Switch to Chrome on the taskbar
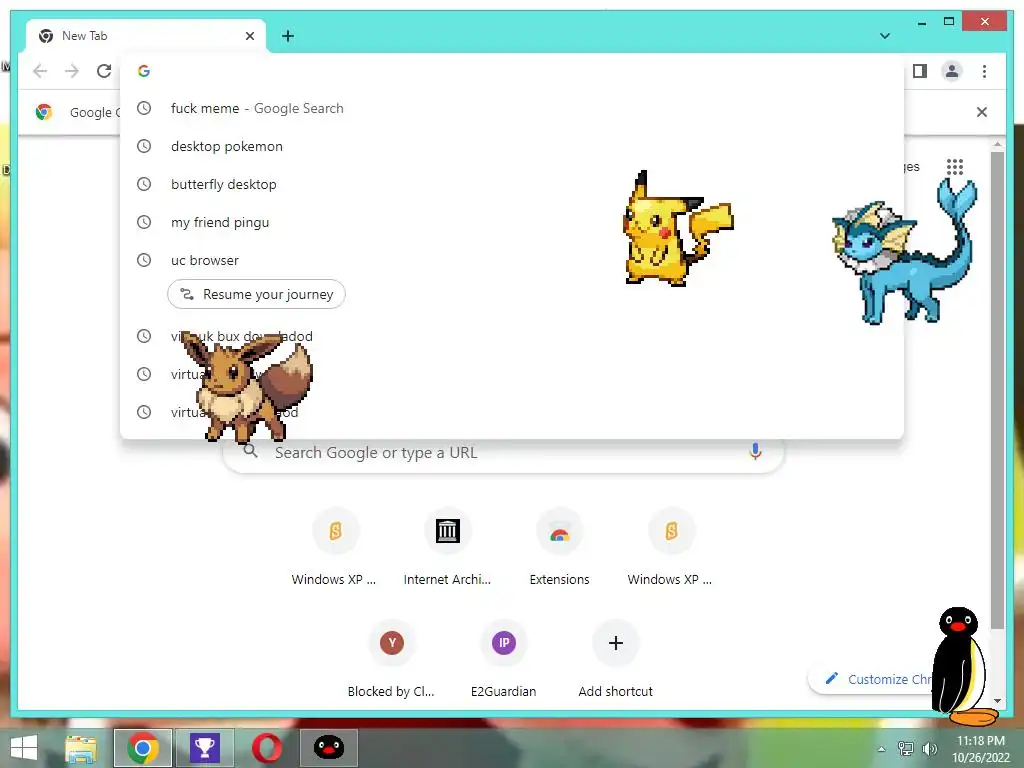 coord(143,748)
